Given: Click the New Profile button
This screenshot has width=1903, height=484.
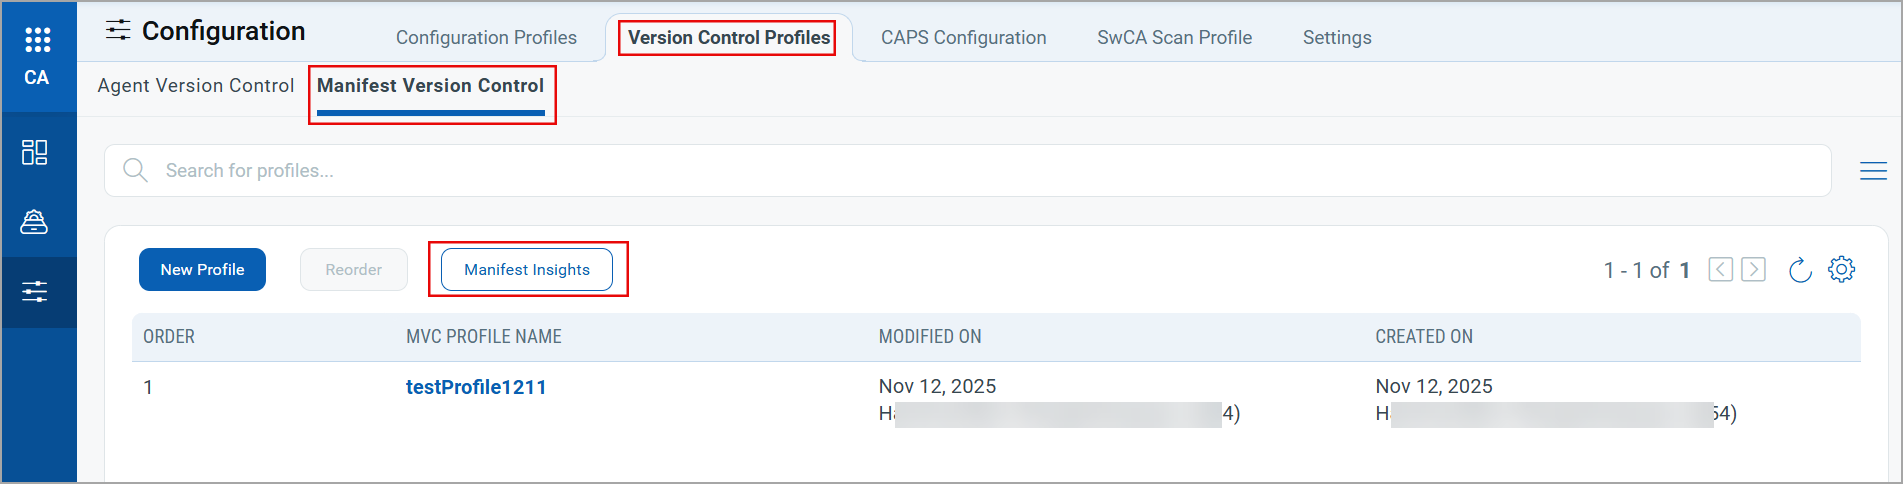Looking at the screenshot, I should point(202,270).
